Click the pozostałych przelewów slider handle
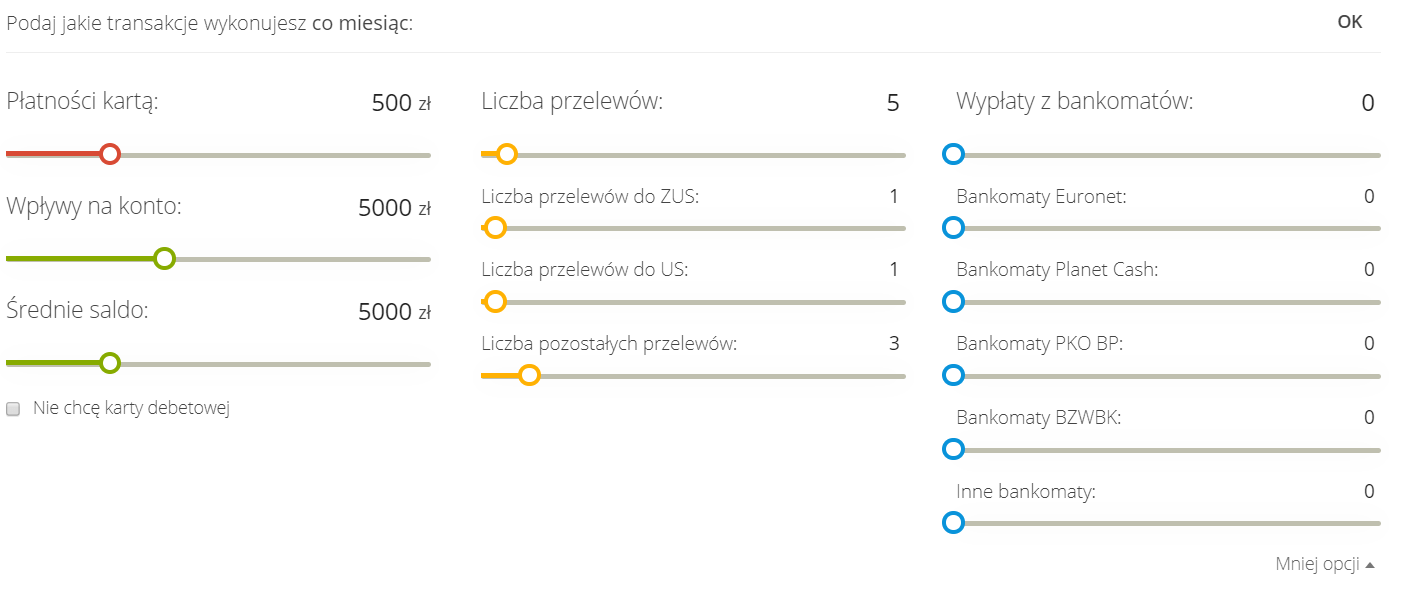 click(x=530, y=375)
